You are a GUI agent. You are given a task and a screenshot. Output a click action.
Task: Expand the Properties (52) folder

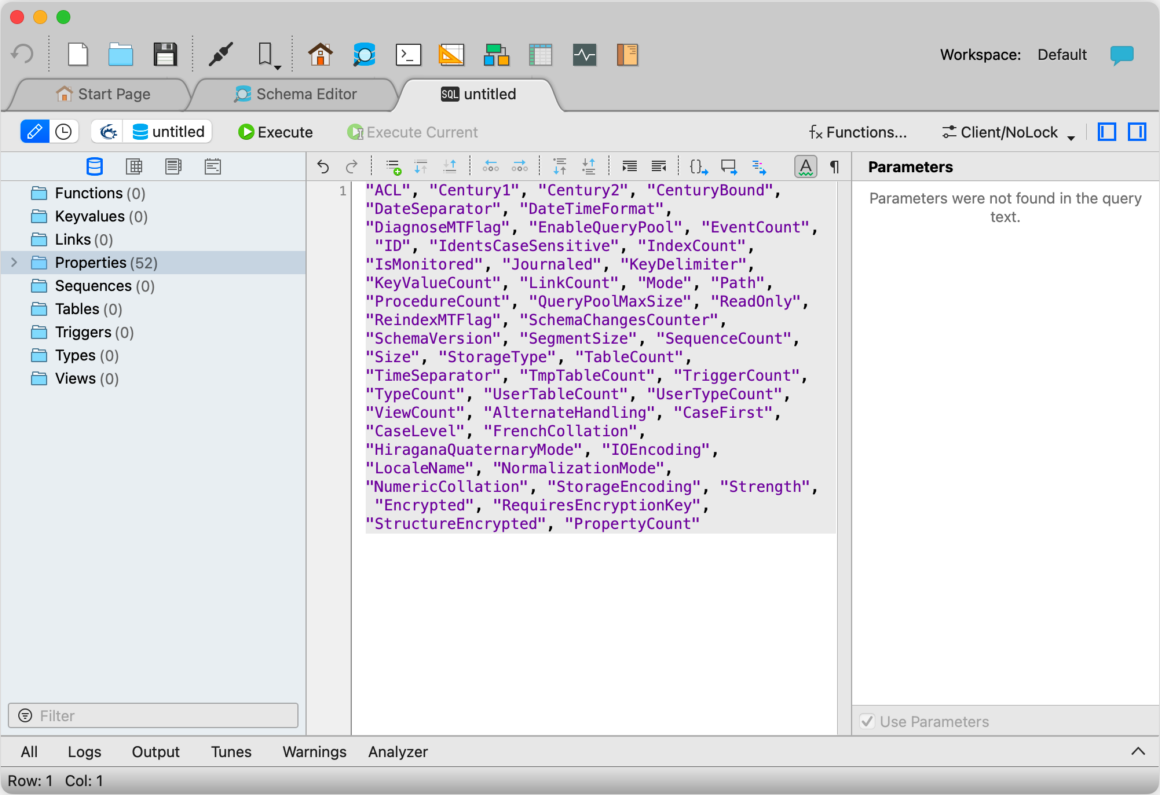click(x=14, y=263)
